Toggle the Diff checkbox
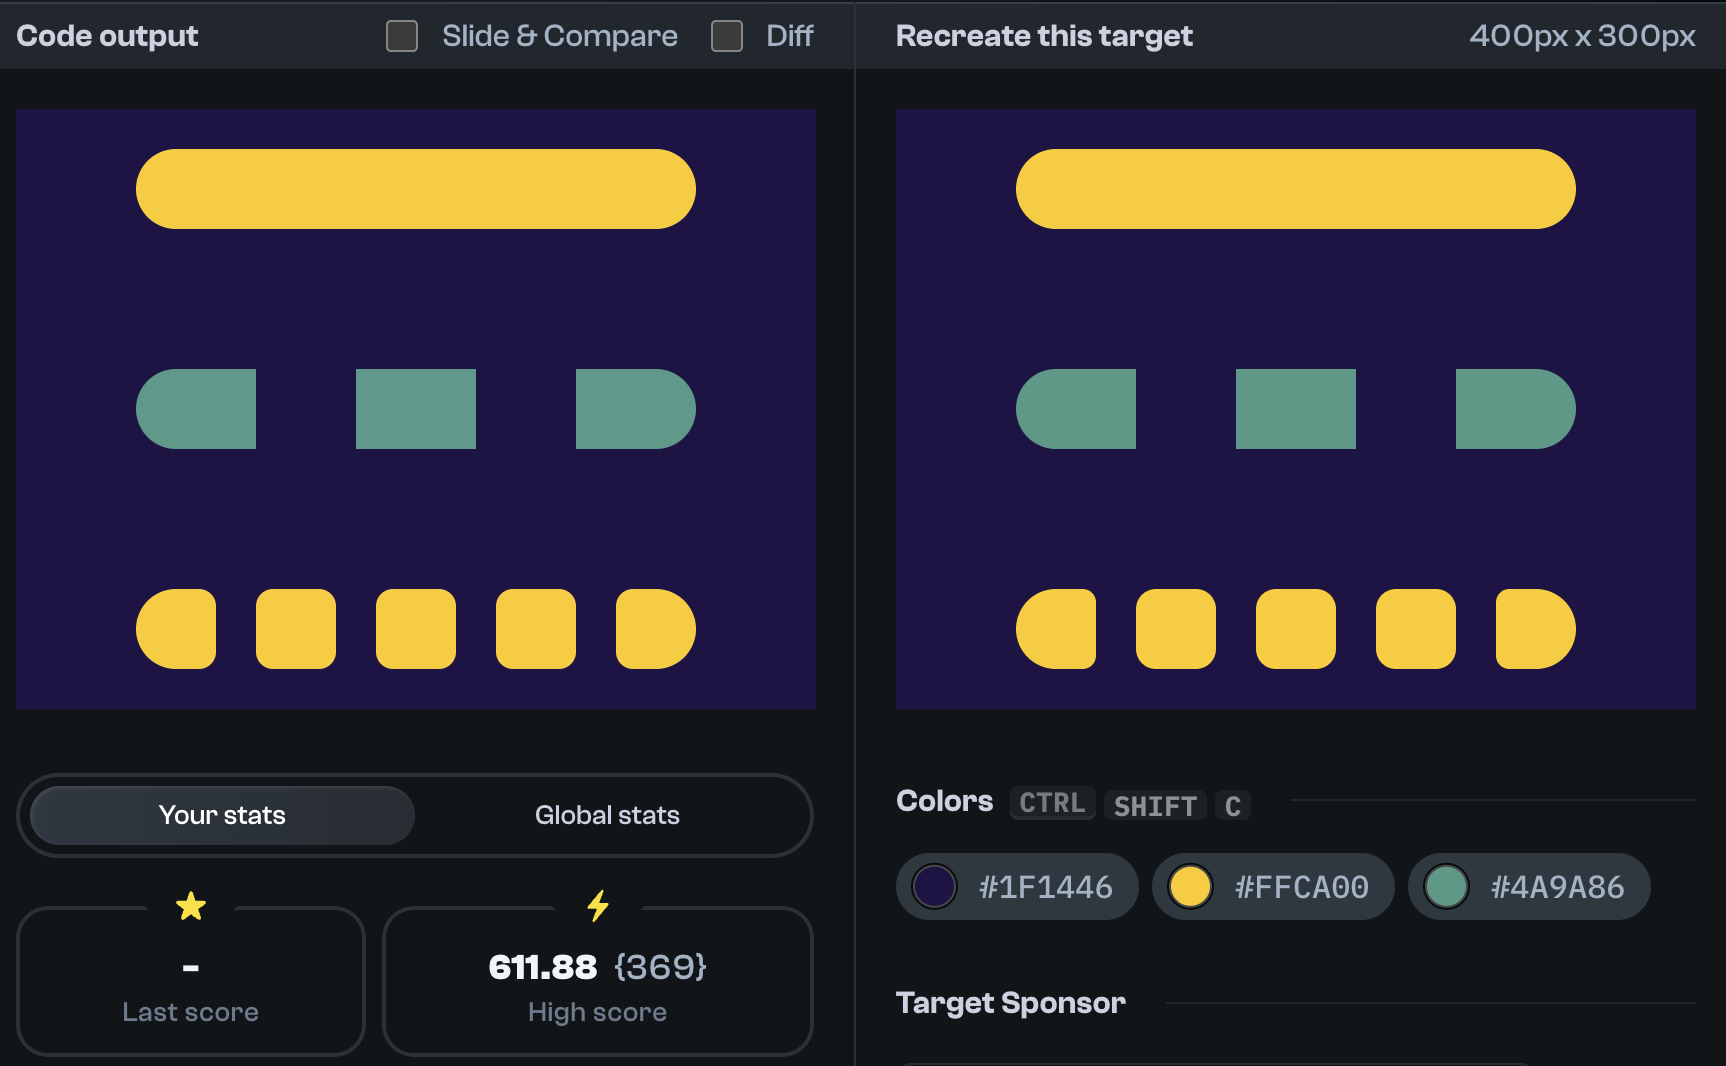 pyautogui.click(x=727, y=36)
